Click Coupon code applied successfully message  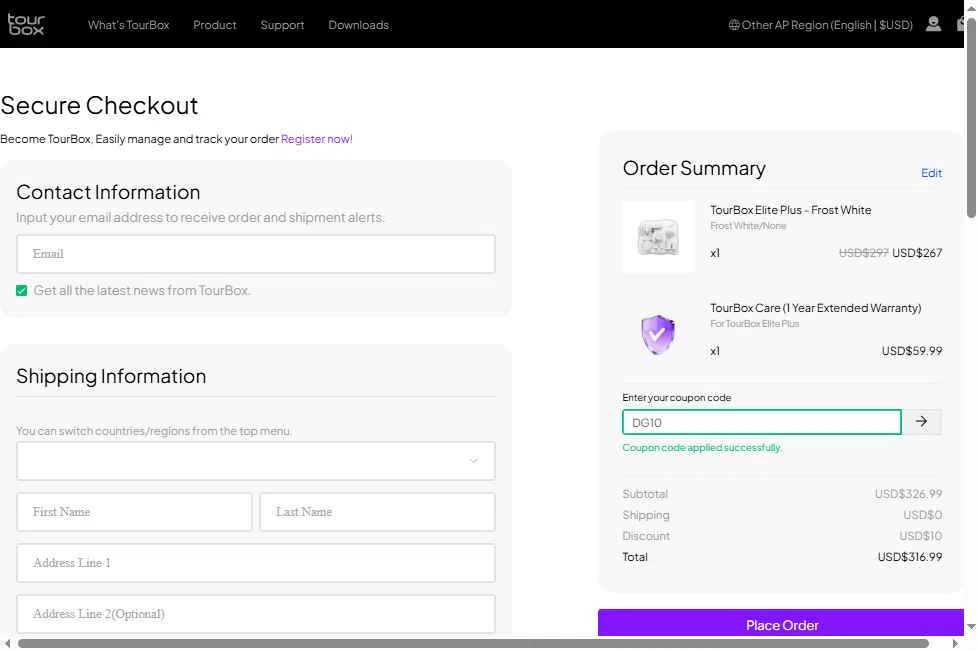click(702, 448)
